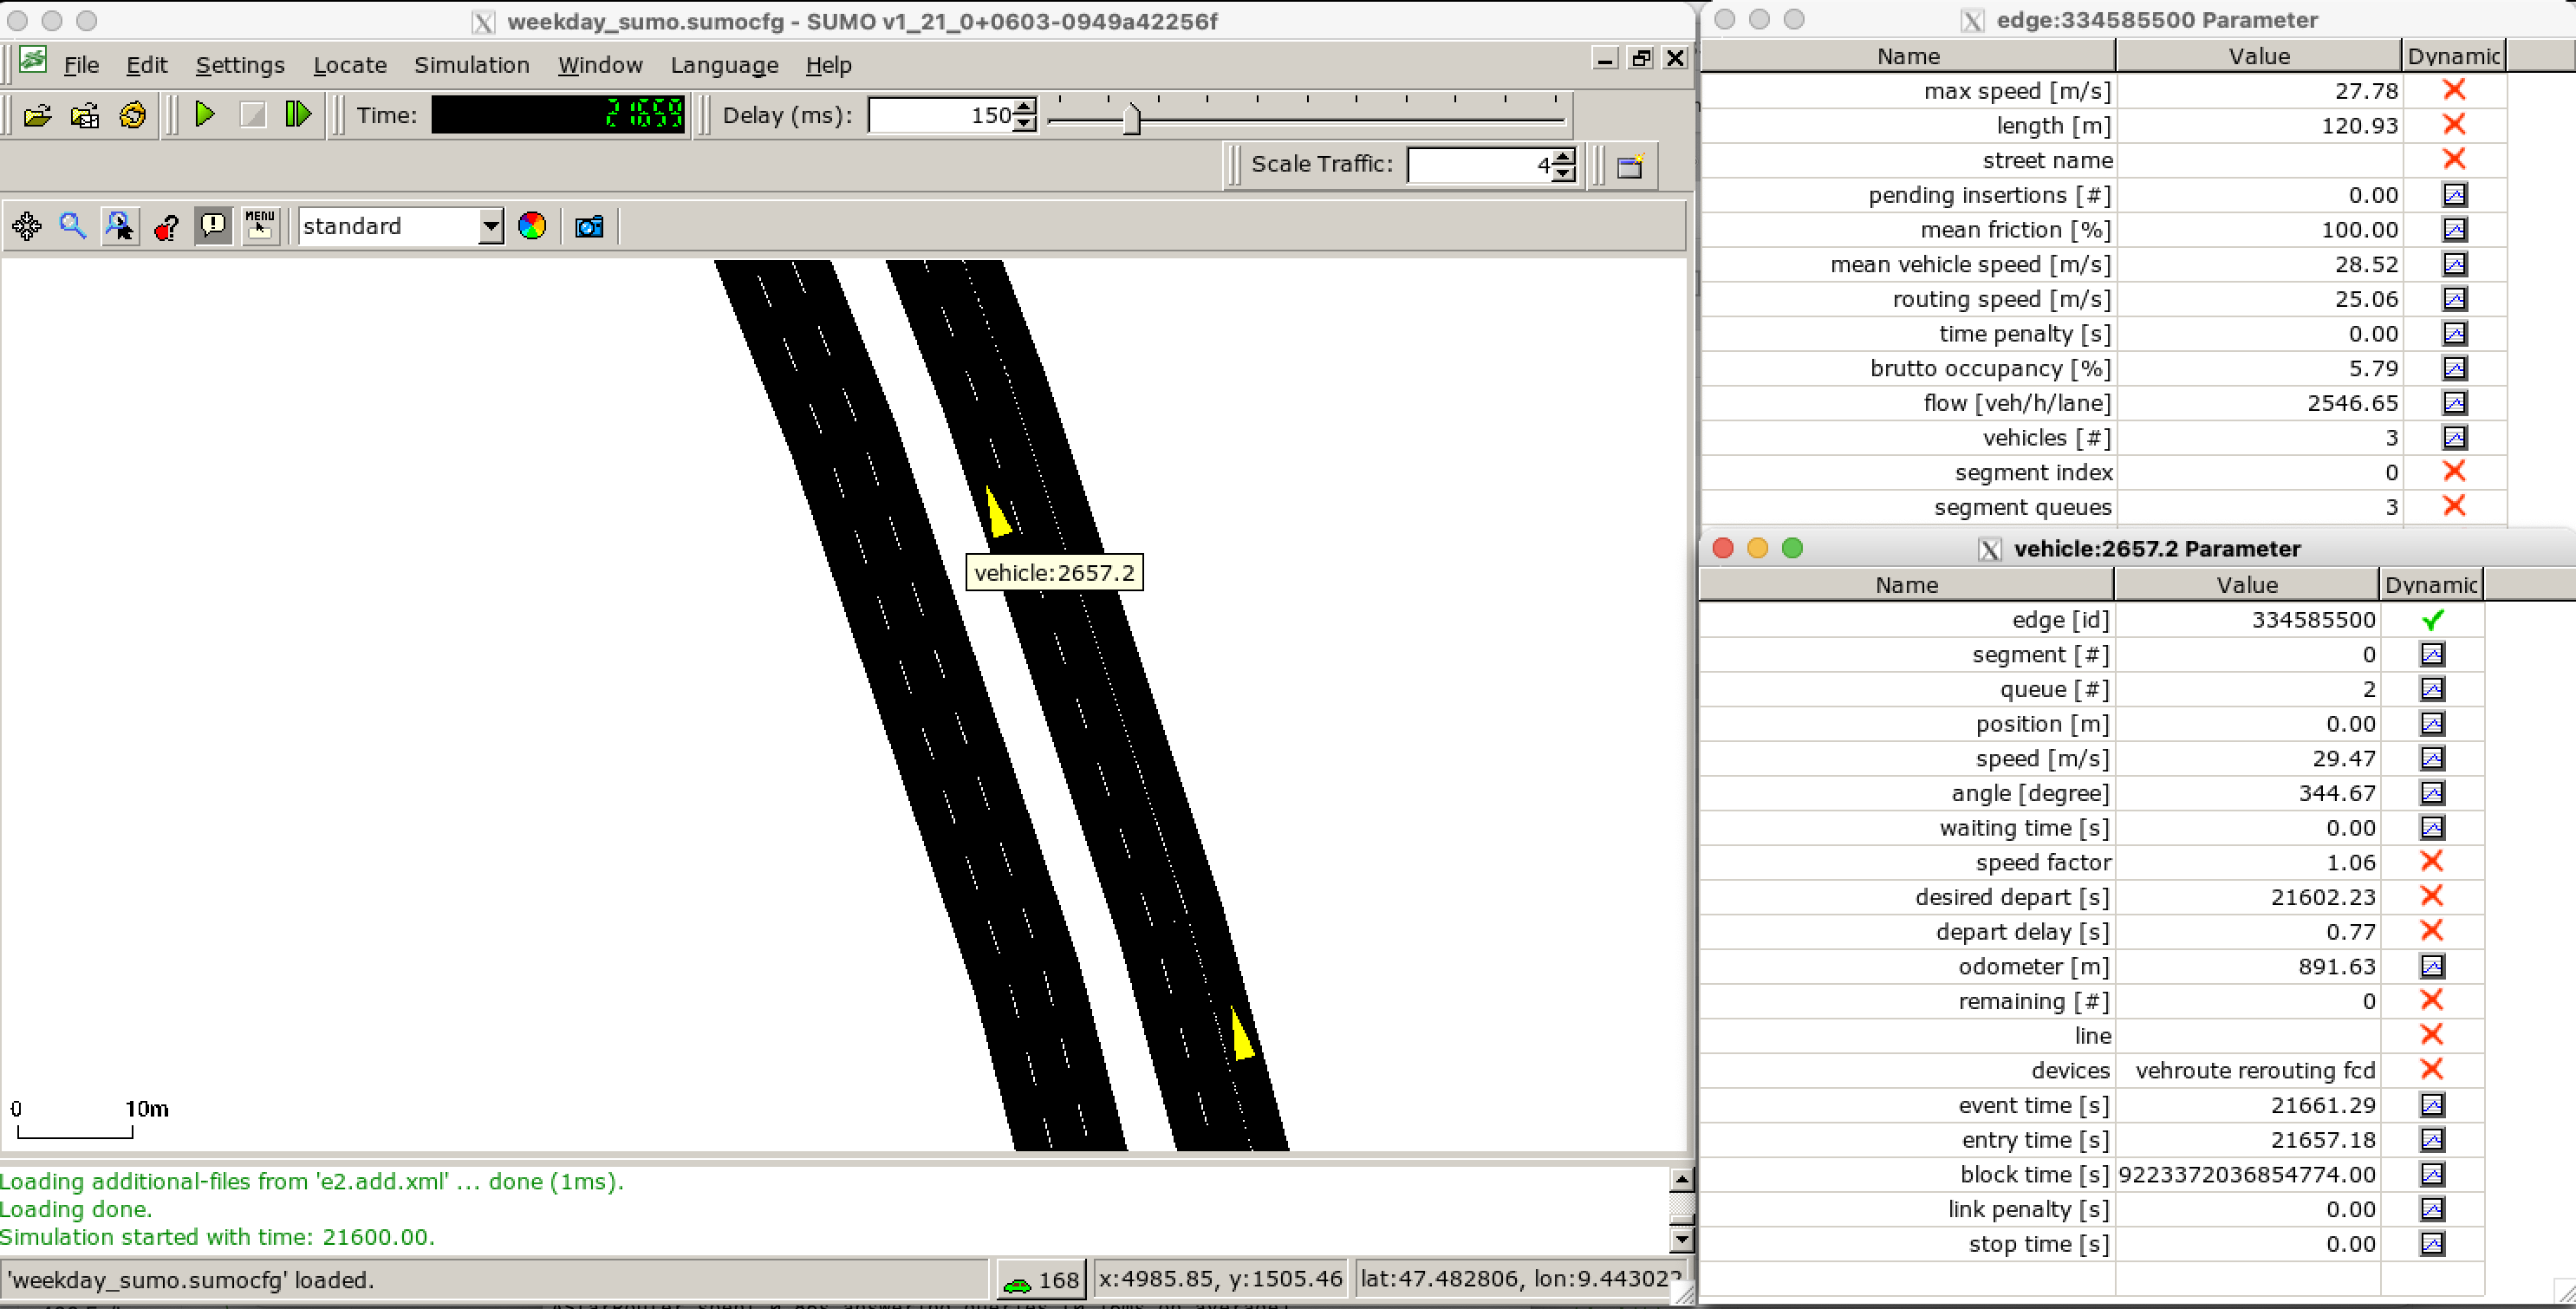The height and width of the screenshot is (1309, 2576).
Task: Click the green check for edge id
Action: click(x=2432, y=620)
